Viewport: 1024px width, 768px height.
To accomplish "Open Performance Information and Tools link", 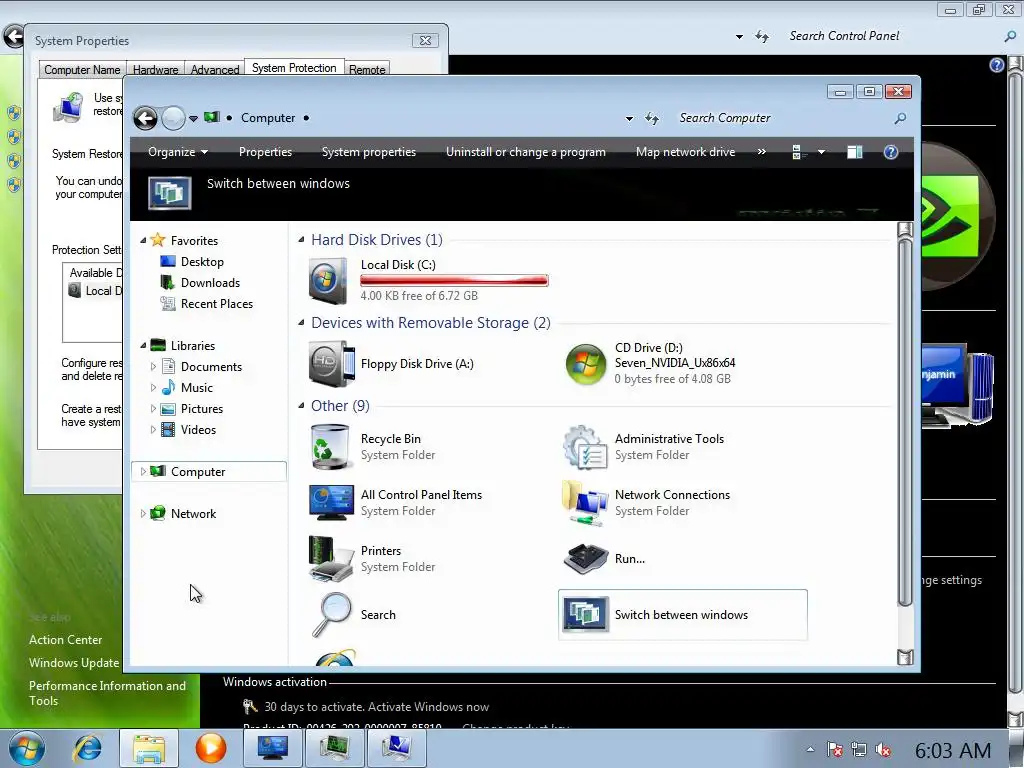I will click(107, 693).
